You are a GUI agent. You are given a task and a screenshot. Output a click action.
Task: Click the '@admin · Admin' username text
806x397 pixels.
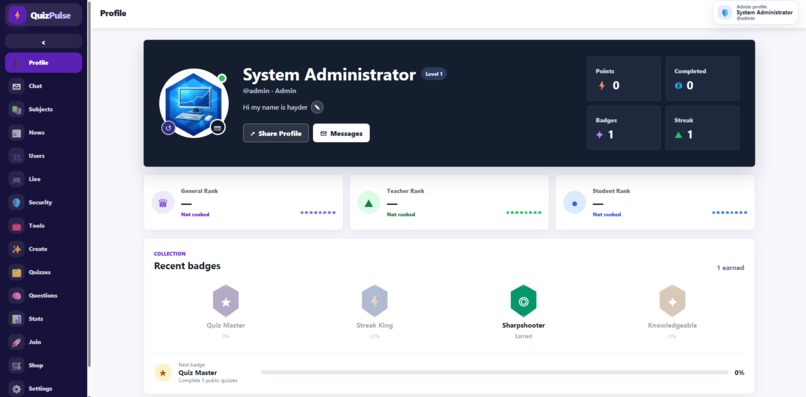click(x=269, y=91)
